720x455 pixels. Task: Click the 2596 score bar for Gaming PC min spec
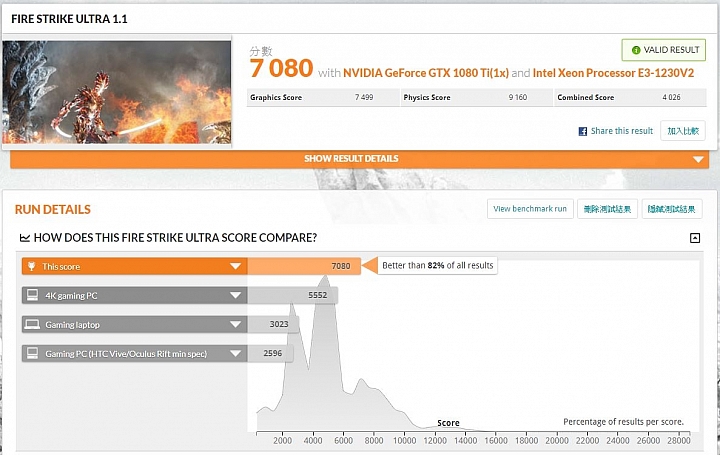click(270, 354)
